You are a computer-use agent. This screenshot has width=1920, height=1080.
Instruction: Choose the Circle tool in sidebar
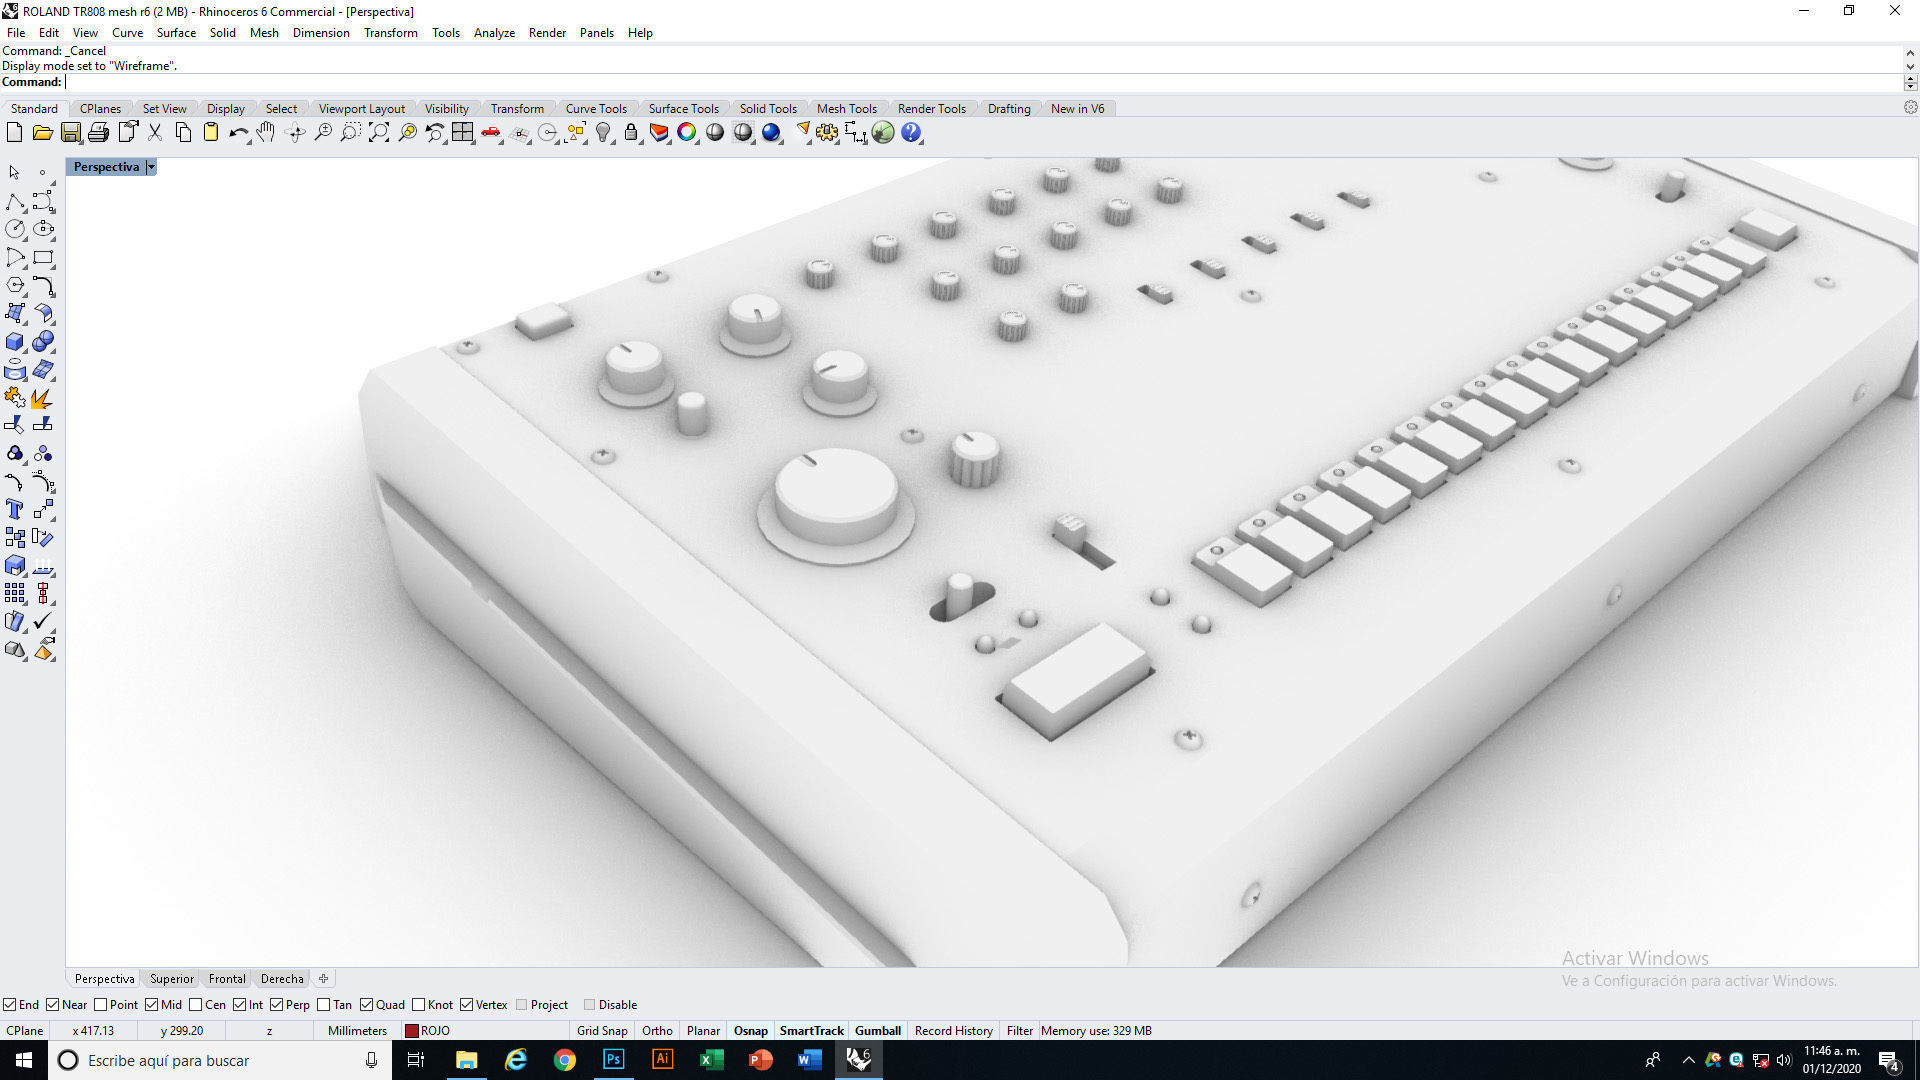point(15,229)
